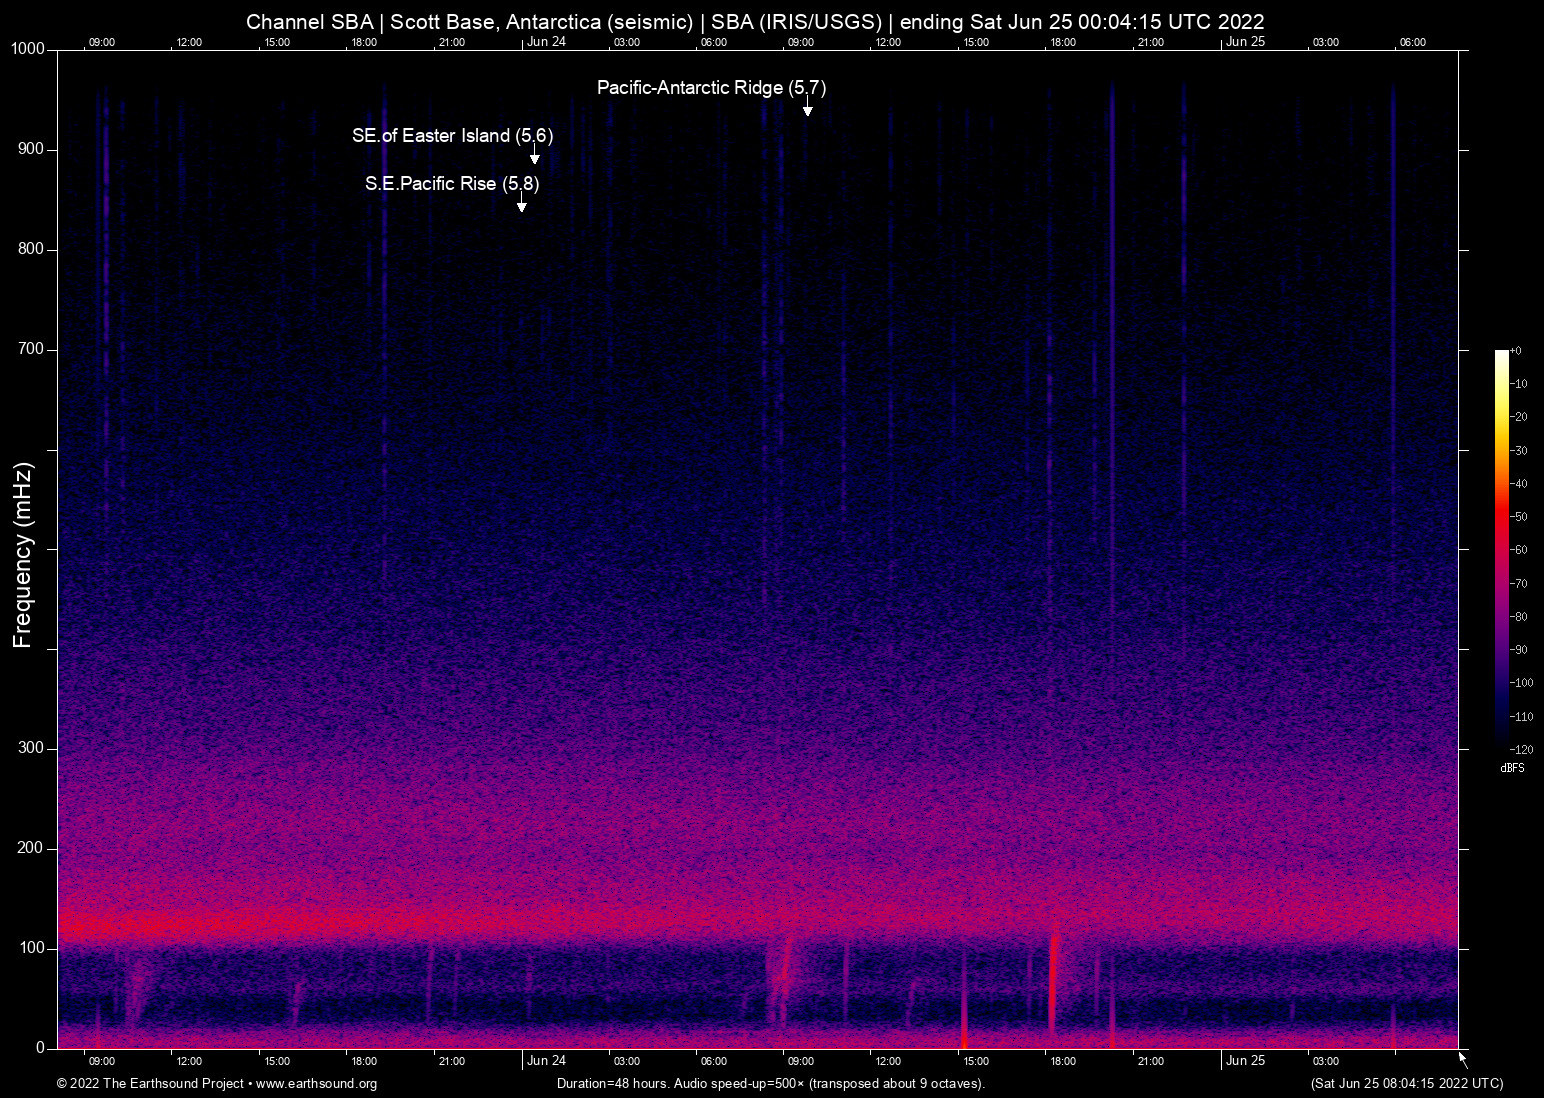Click the 1000 tick on frequency axis

(28, 50)
